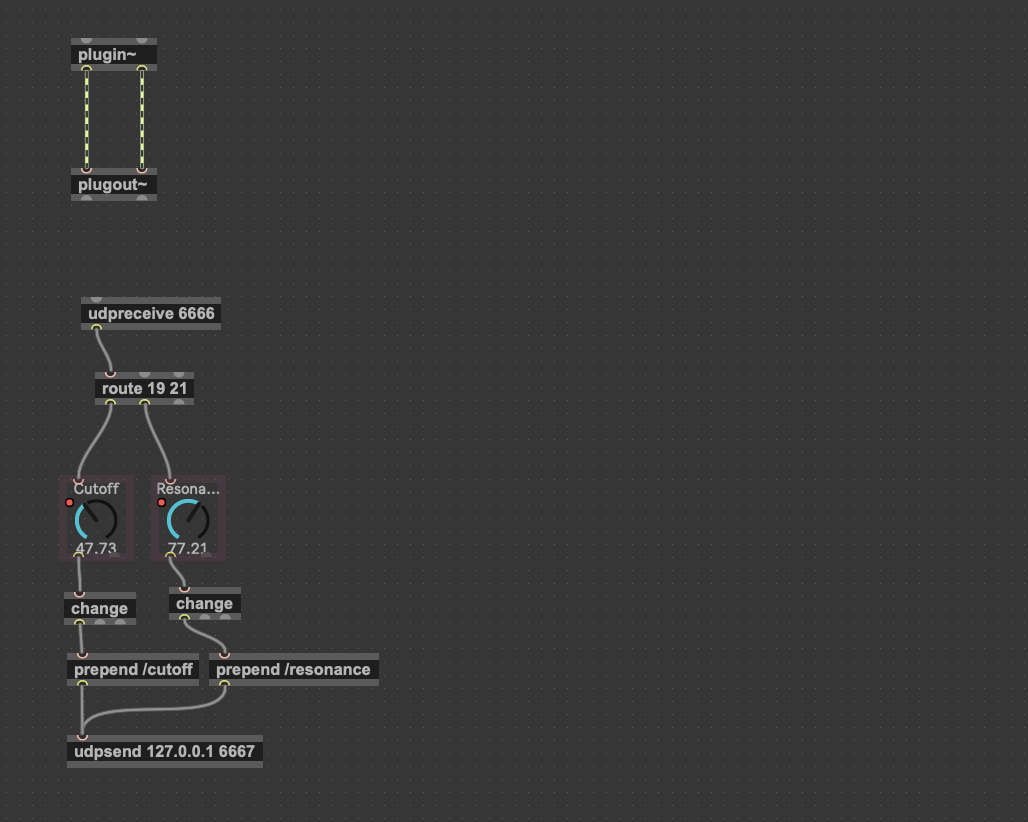Click the left outlet of plugin~
The height and width of the screenshot is (822, 1028).
[x=86, y=68]
